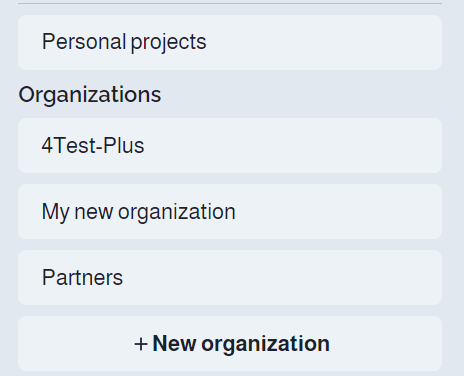Click the Partners label text
This screenshot has width=464, height=376.
click(82, 278)
